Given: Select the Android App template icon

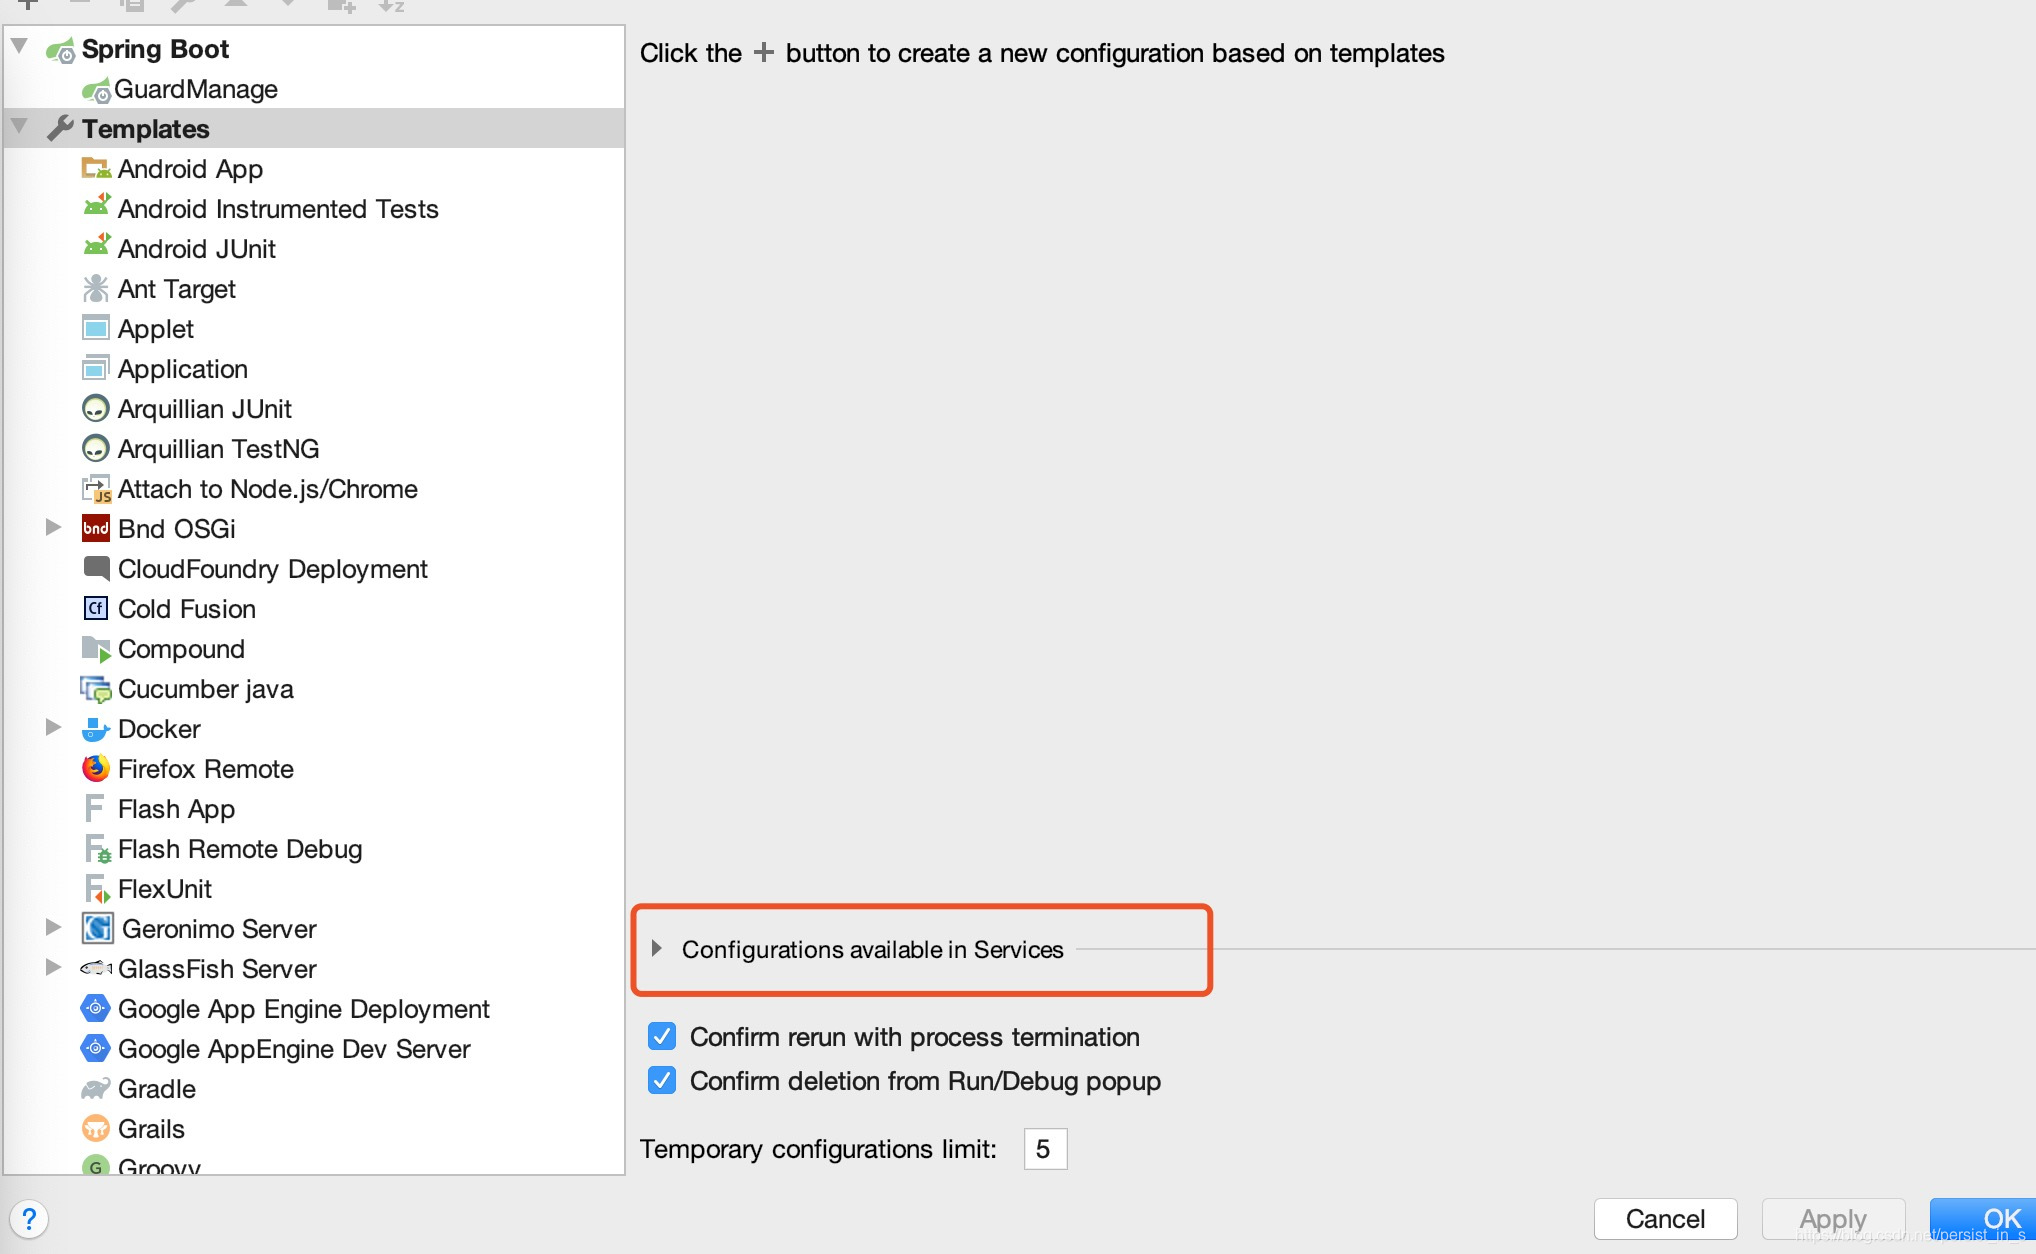Looking at the screenshot, I should click(95, 167).
